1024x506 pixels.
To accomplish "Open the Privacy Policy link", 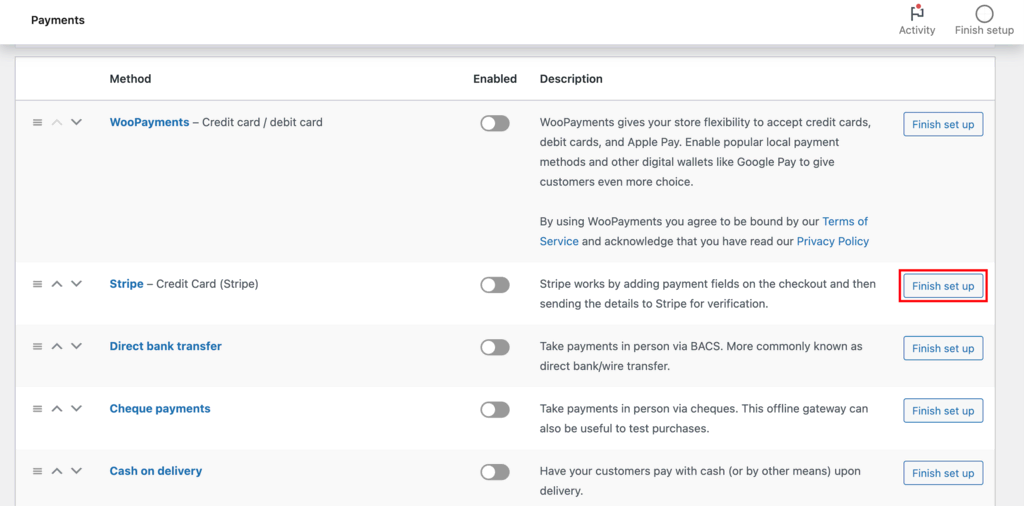I will pos(833,242).
